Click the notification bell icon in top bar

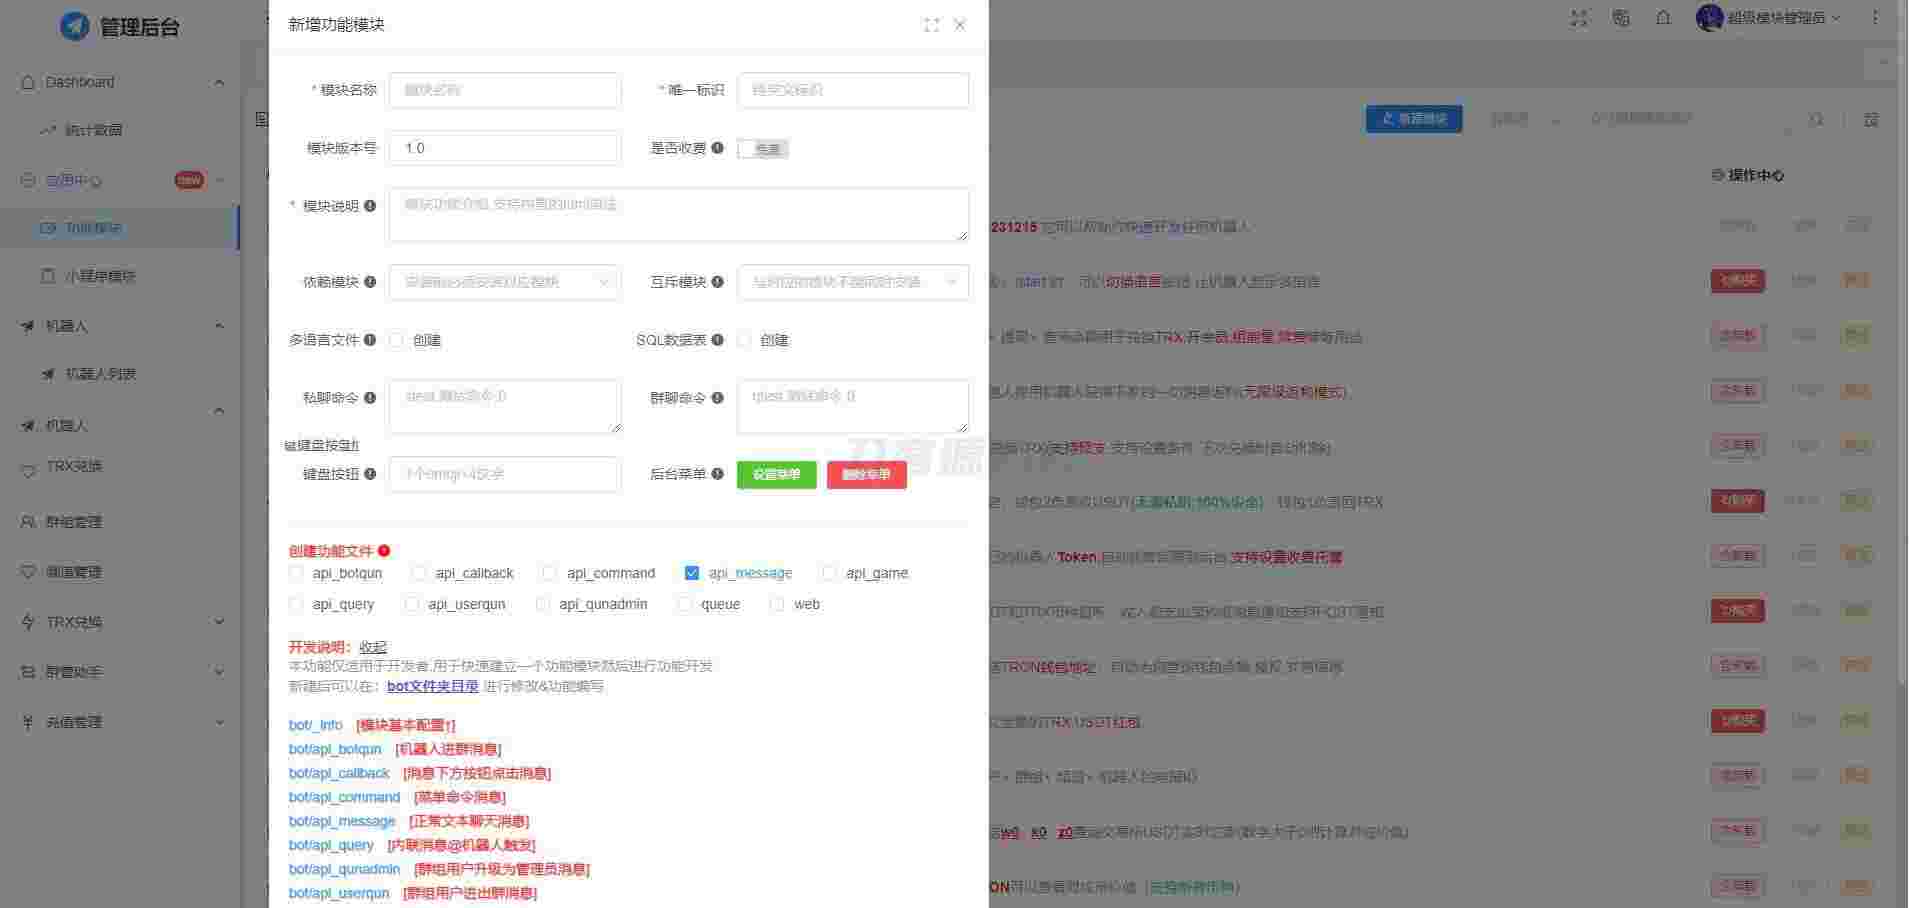coord(1663,18)
